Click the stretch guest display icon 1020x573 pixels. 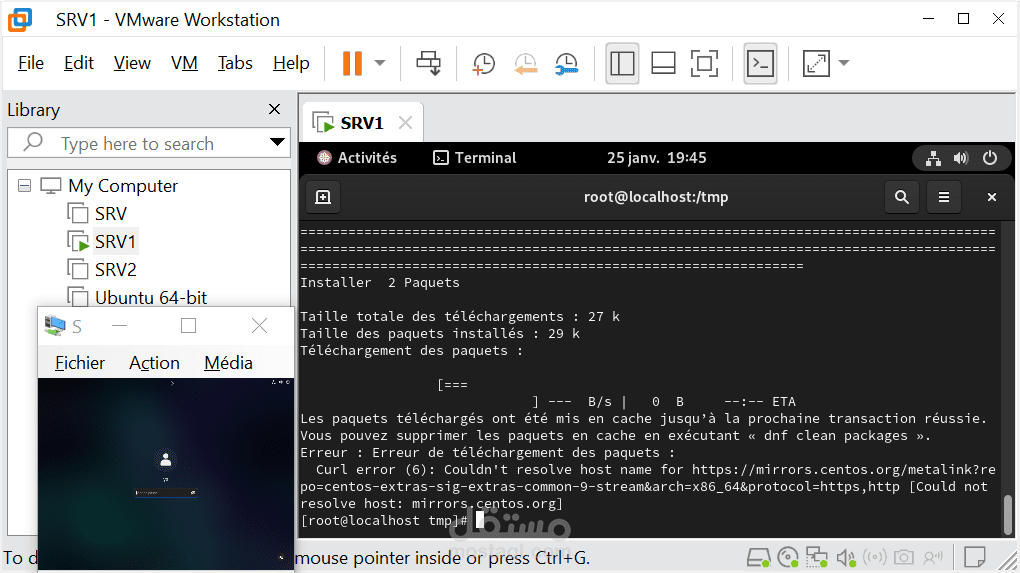816,63
